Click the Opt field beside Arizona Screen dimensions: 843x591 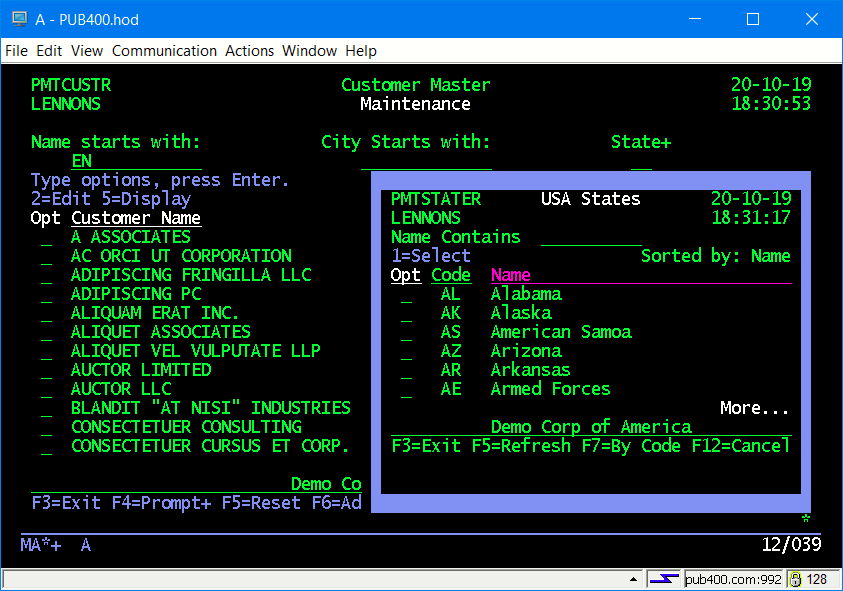(x=406, y=352)
